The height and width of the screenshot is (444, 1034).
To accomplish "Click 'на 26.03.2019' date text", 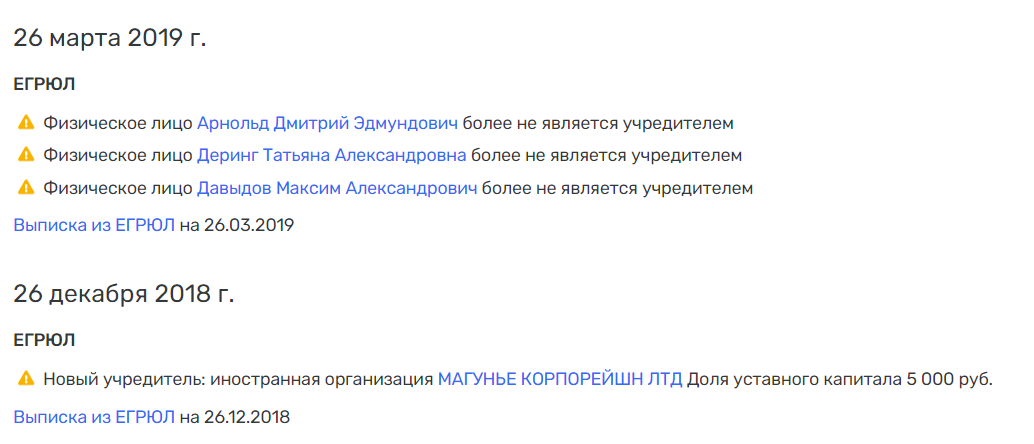I will [x=237, y=226].
